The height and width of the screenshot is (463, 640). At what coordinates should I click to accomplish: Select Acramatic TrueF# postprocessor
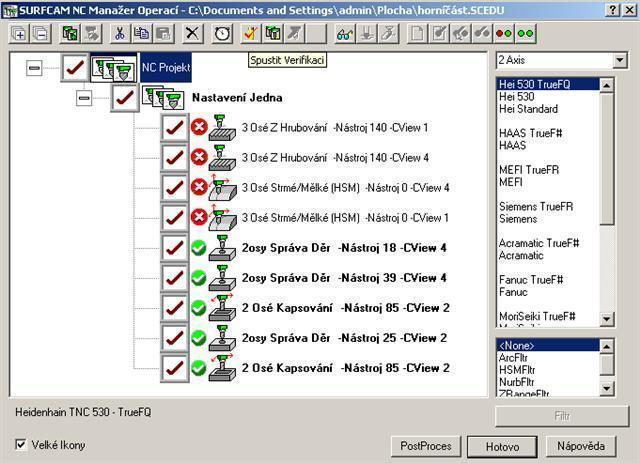(539, 243)
